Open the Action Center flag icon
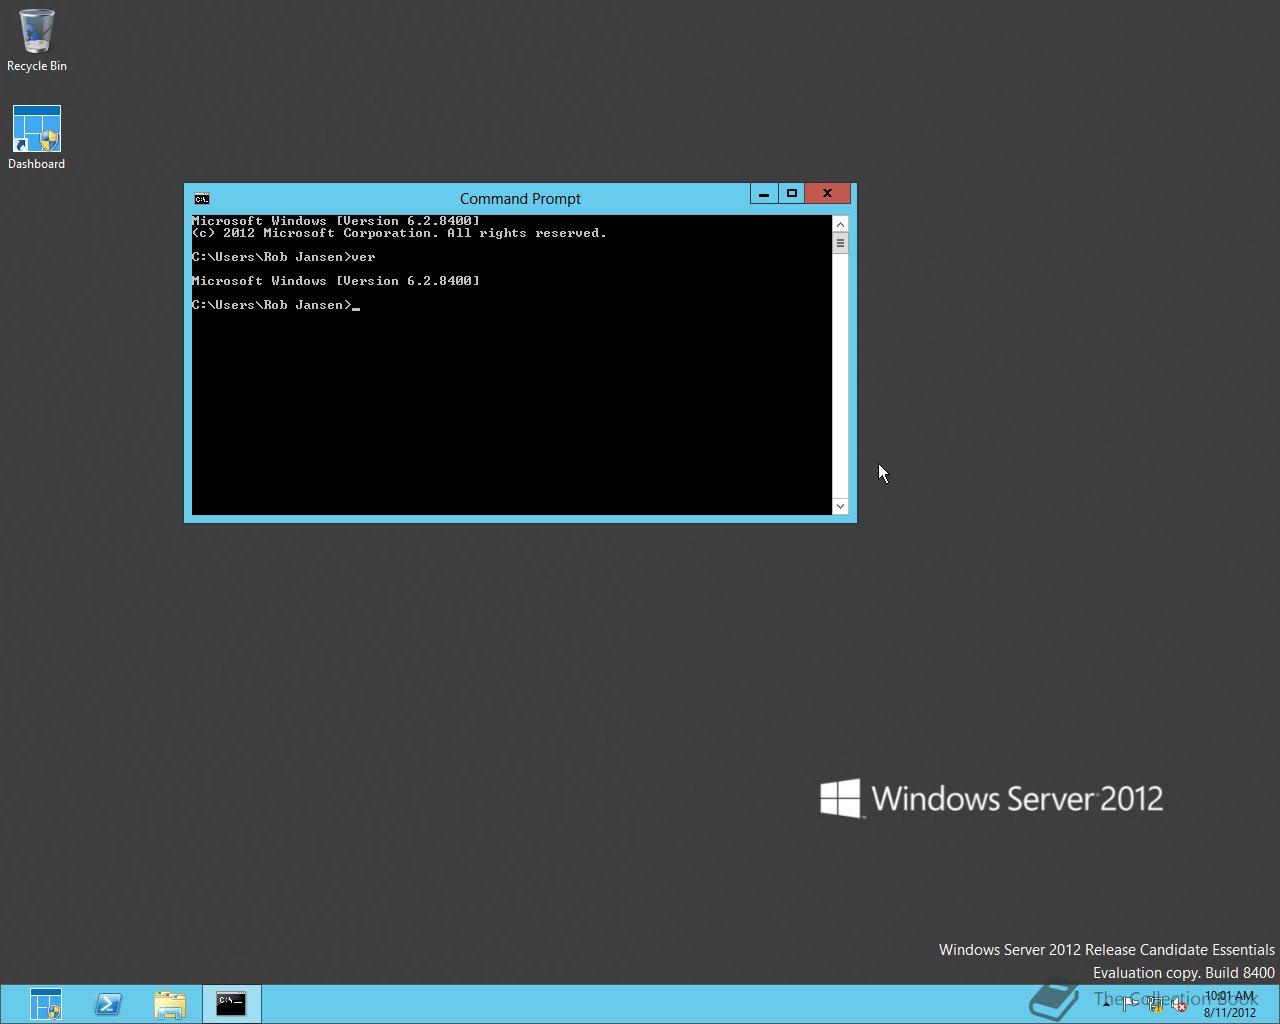The height and width of the screenshot is (1024, 1280). pyautogui.click(x=1131, y=1005)
